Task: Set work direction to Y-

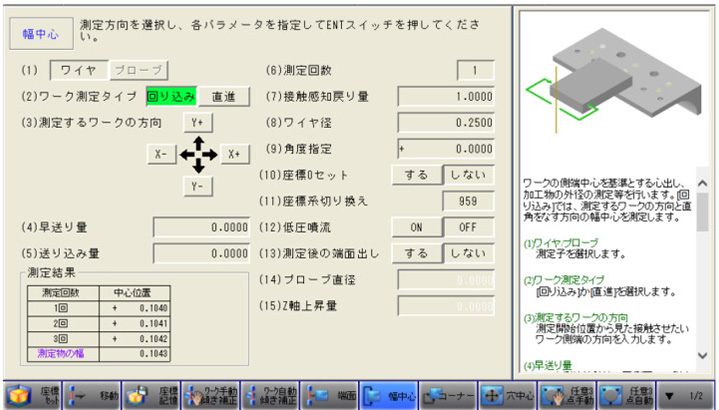Action: [198, 186]
